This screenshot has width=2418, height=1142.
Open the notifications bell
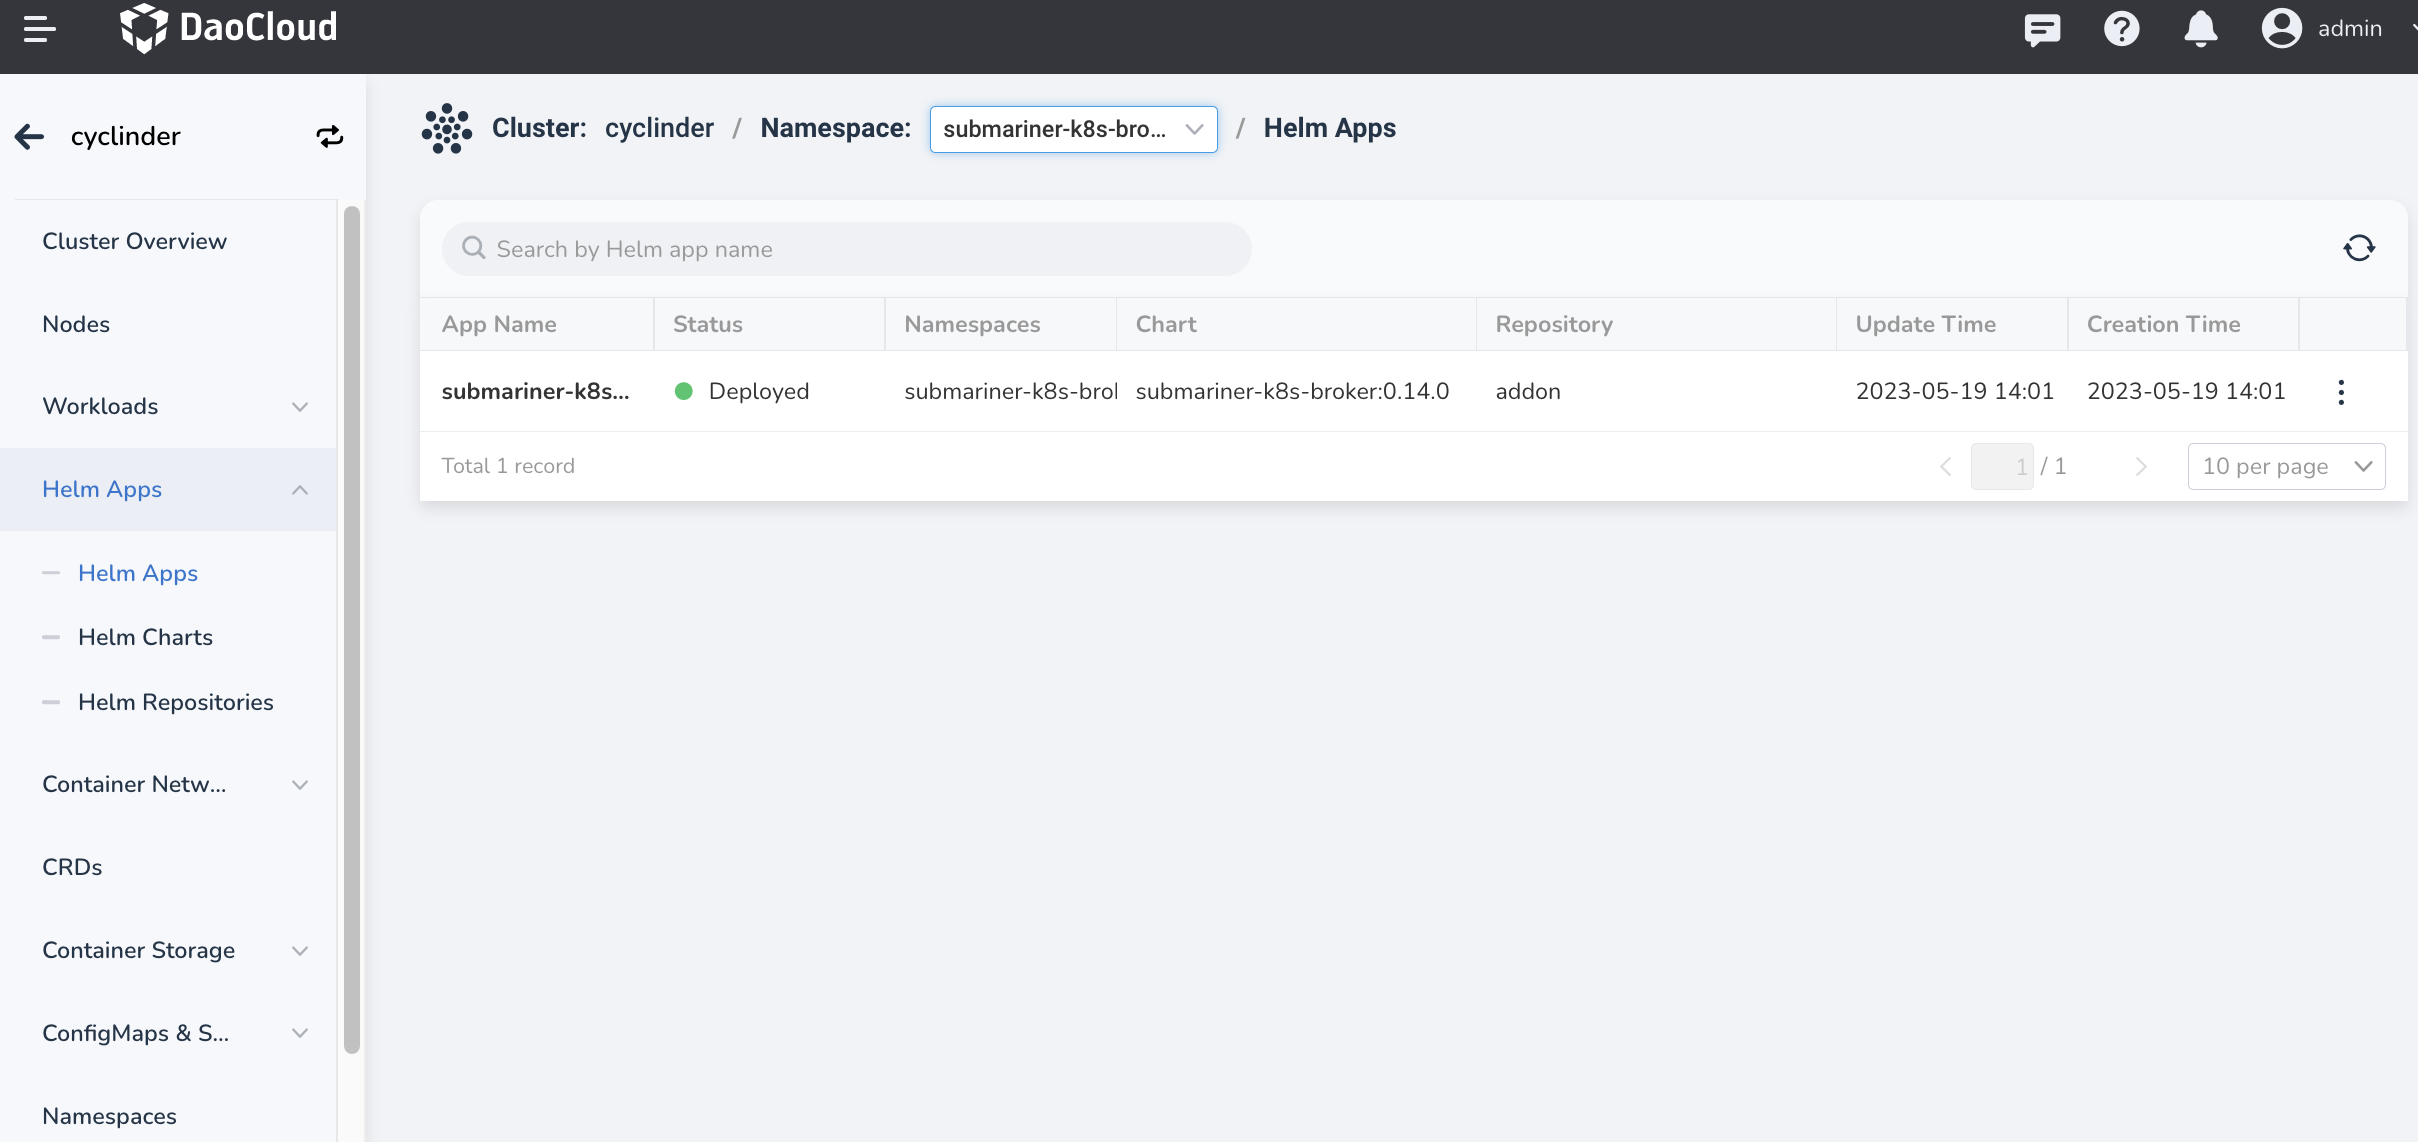click(2200, 29)
